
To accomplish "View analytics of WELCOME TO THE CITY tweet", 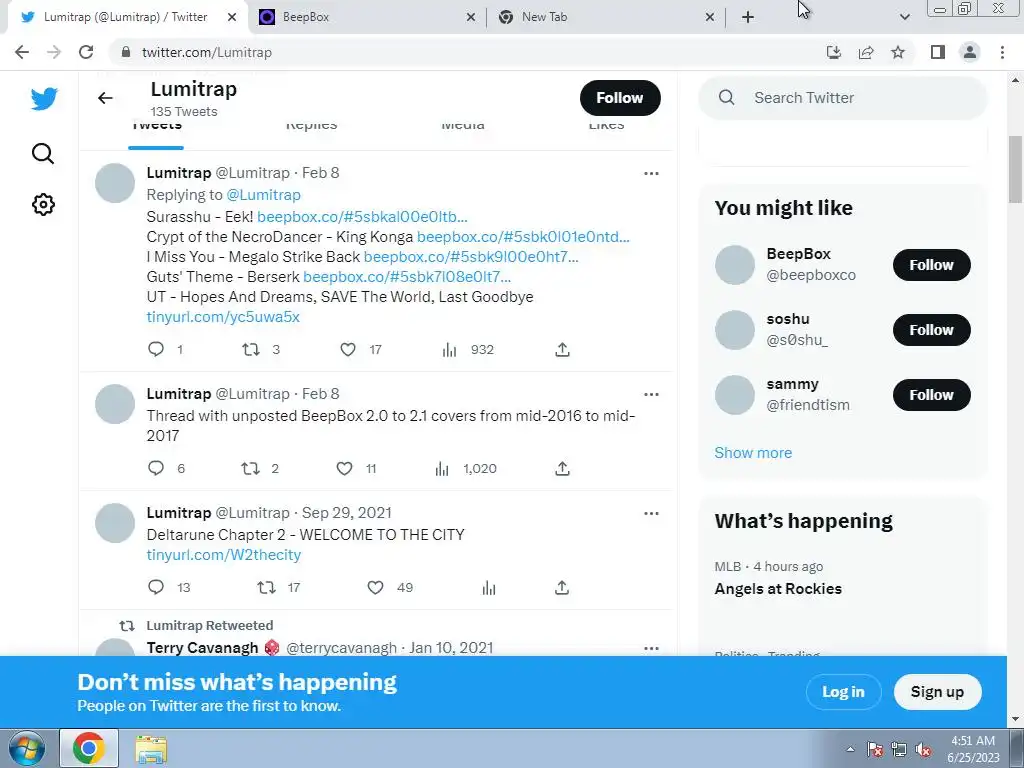I will [489, 588].
